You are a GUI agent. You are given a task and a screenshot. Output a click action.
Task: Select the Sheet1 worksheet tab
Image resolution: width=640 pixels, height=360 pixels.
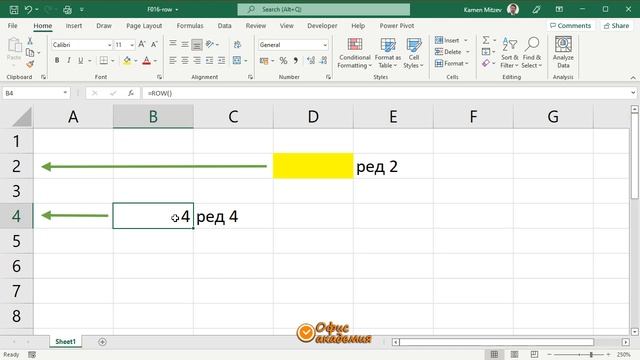coord(65,342)
